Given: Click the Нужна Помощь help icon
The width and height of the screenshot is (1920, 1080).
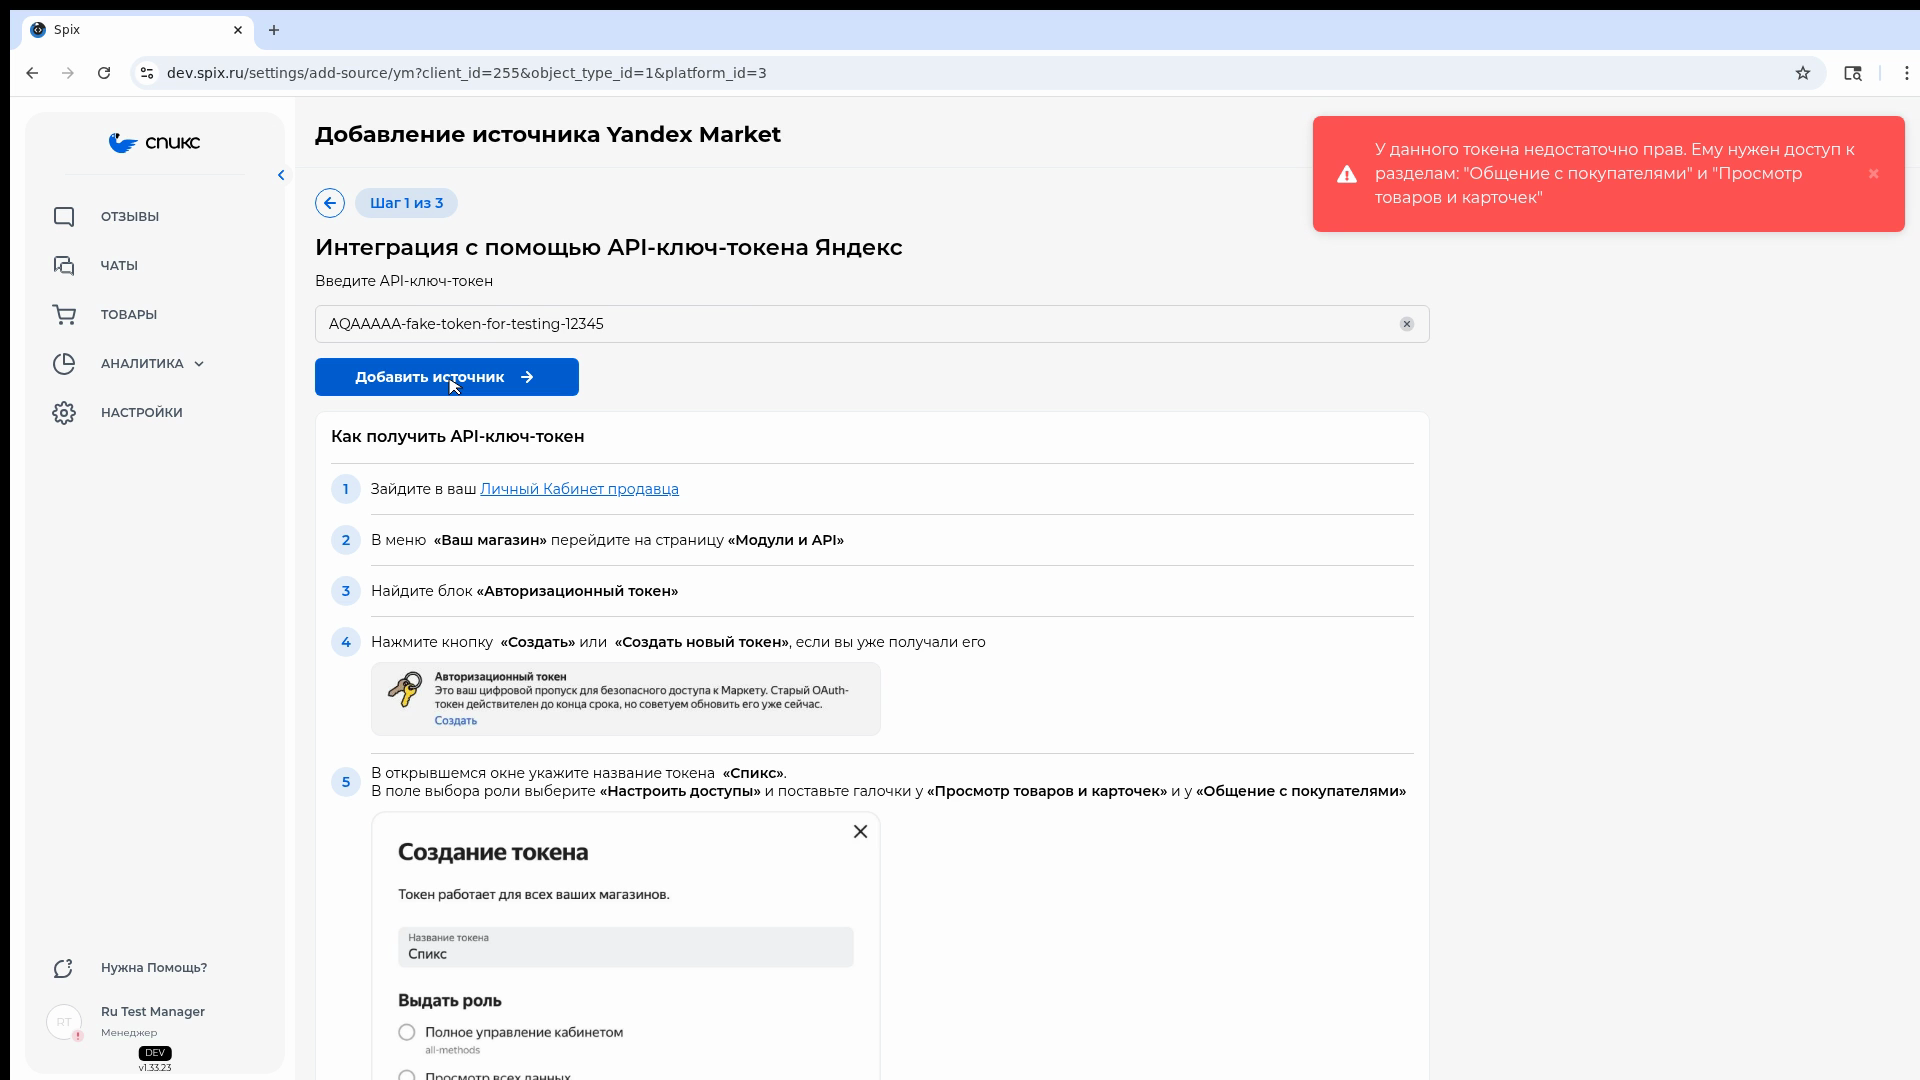Looking at the screenshot, I should [64, 968].
